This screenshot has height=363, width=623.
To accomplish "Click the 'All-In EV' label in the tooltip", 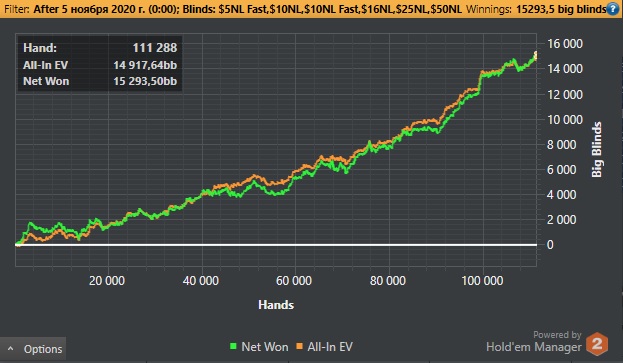I will [x=45, y=65].
